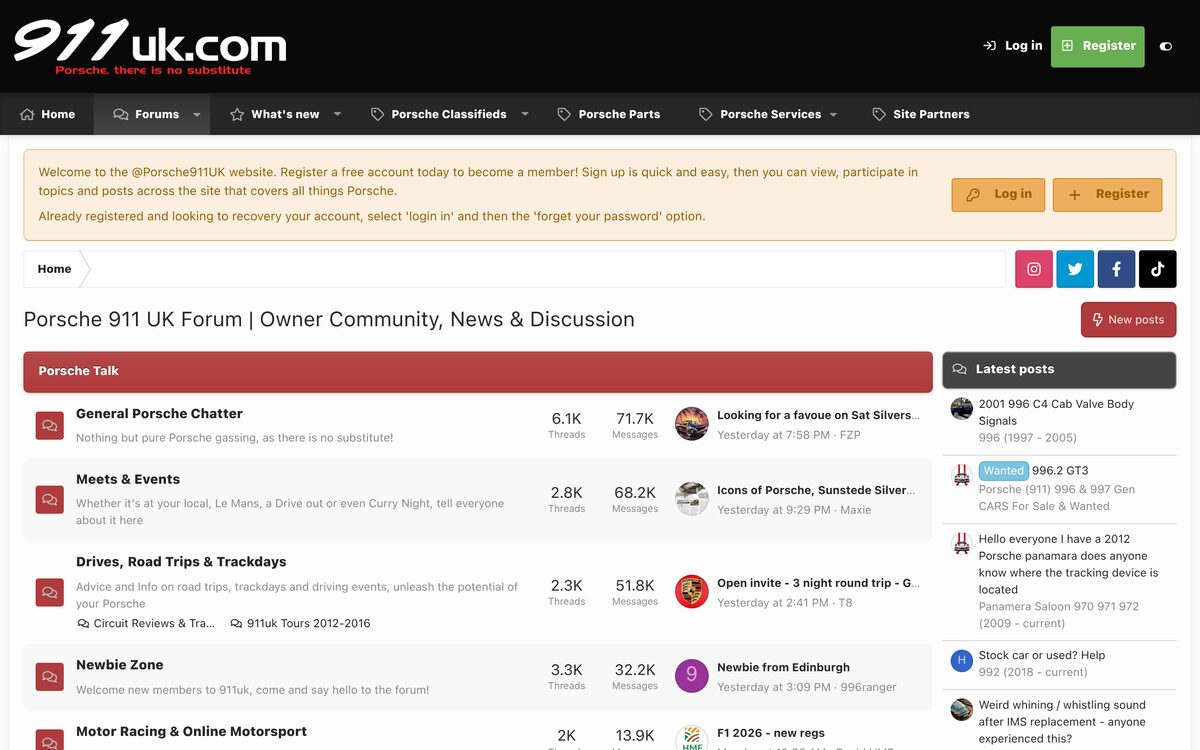The image size is (1200, 750).
Task: Expand the Forums menu dropdown arrow
Action: point(197,114)
